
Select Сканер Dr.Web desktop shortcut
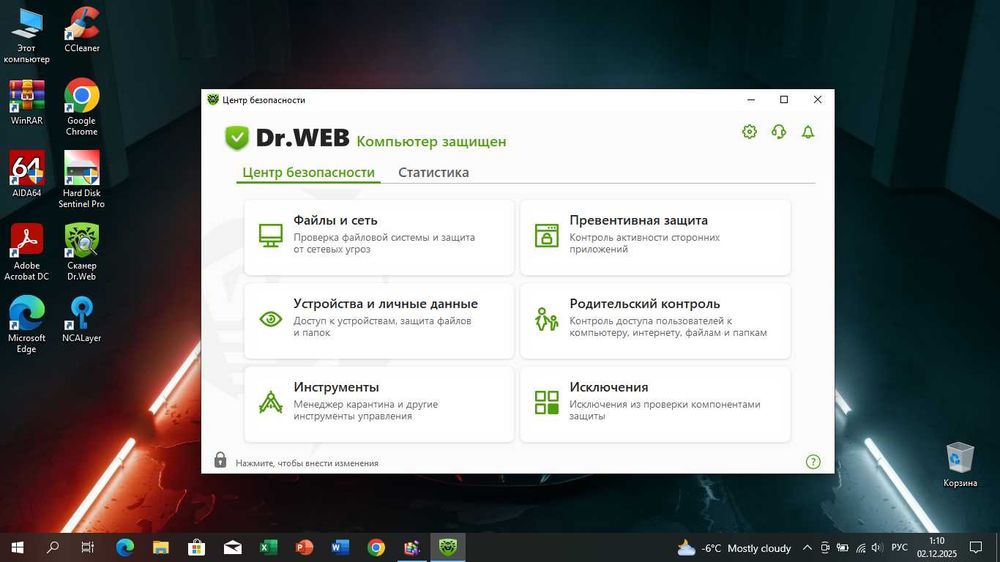tap(82, 253)
